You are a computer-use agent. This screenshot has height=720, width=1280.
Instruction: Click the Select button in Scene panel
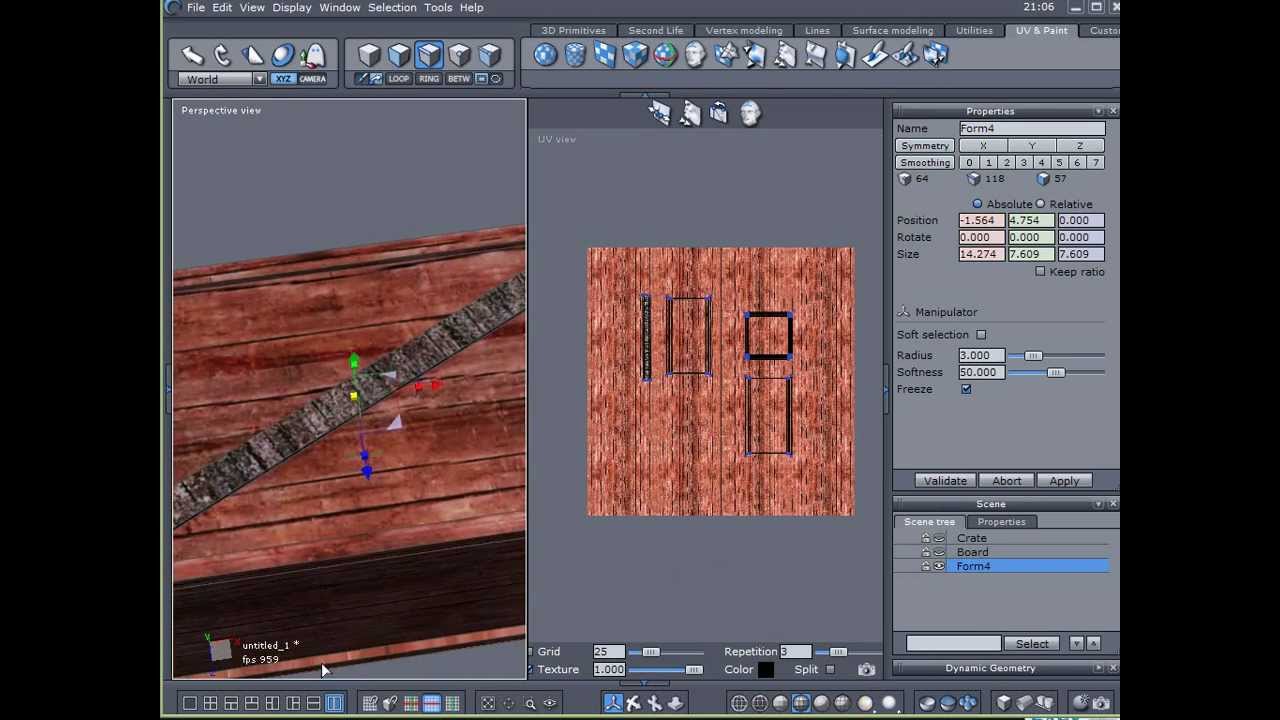pyautogui.click(x=1033, y=644)
